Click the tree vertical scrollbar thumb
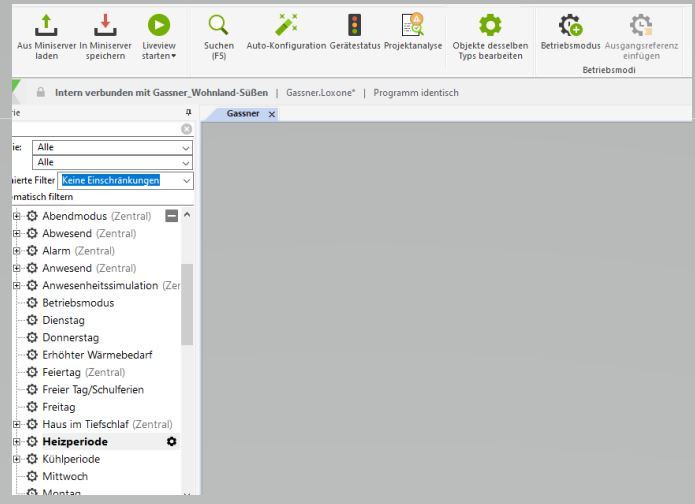695x504 pixels. 187,304
